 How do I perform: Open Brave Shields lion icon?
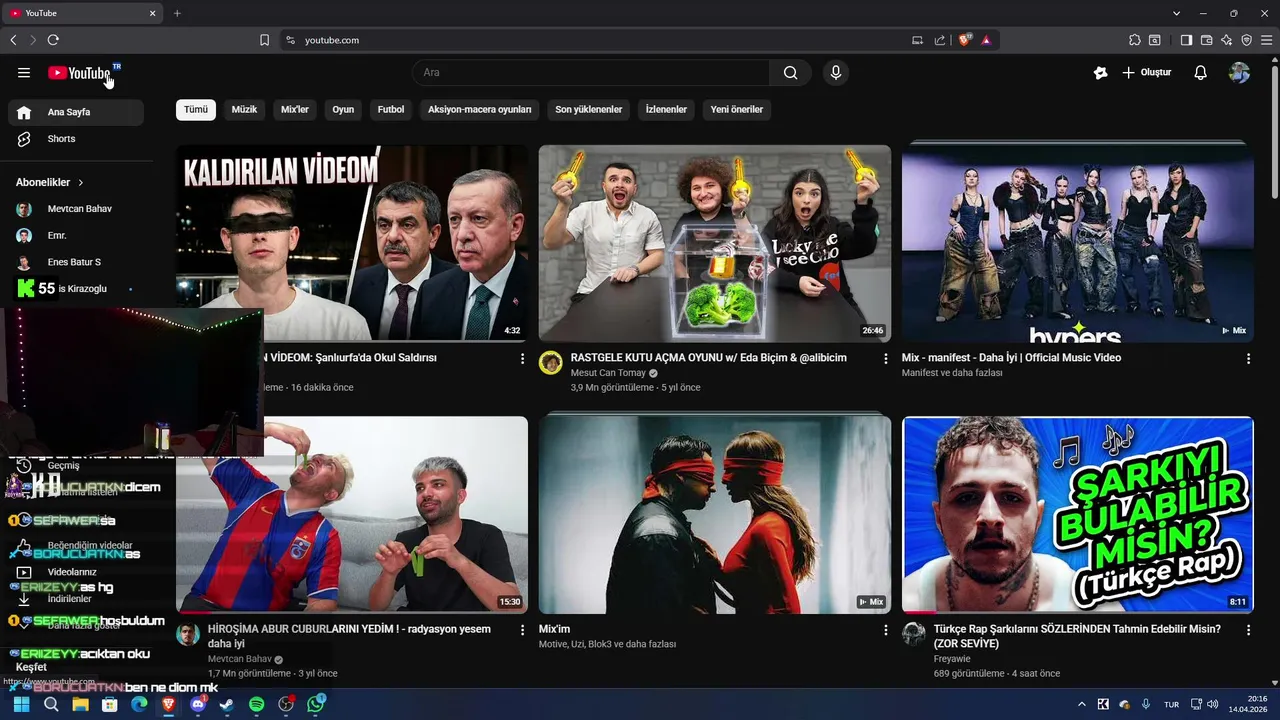(x=965, y=40)
